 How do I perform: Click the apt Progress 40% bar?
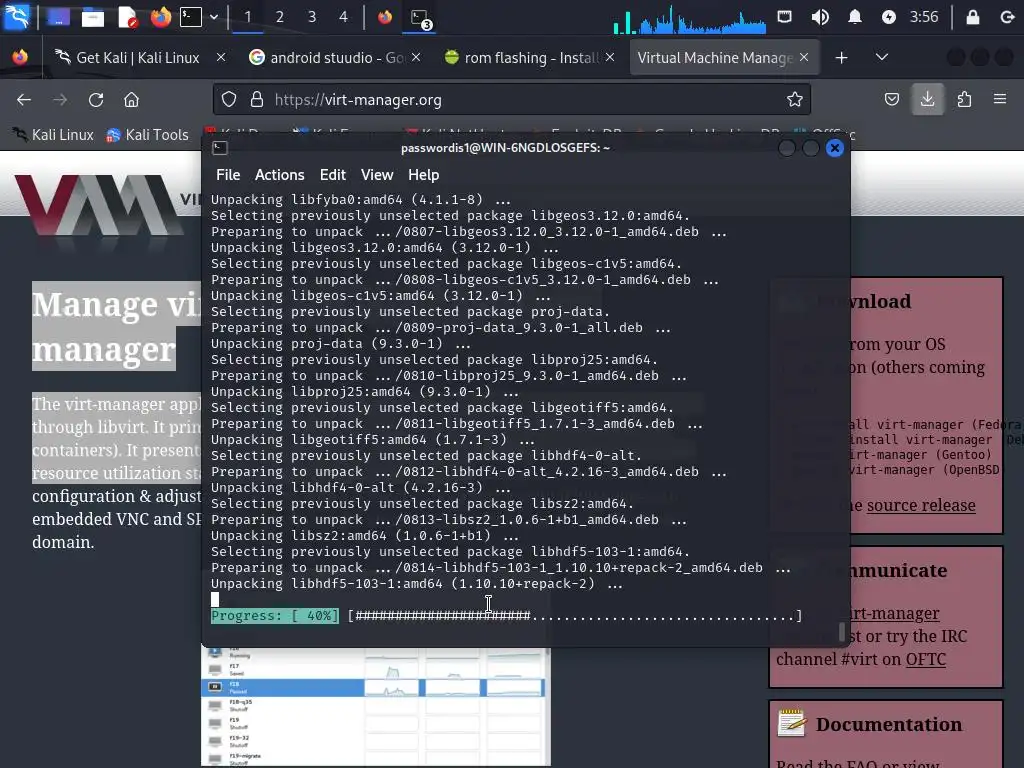pyautogui.click(x=506, y=615)
